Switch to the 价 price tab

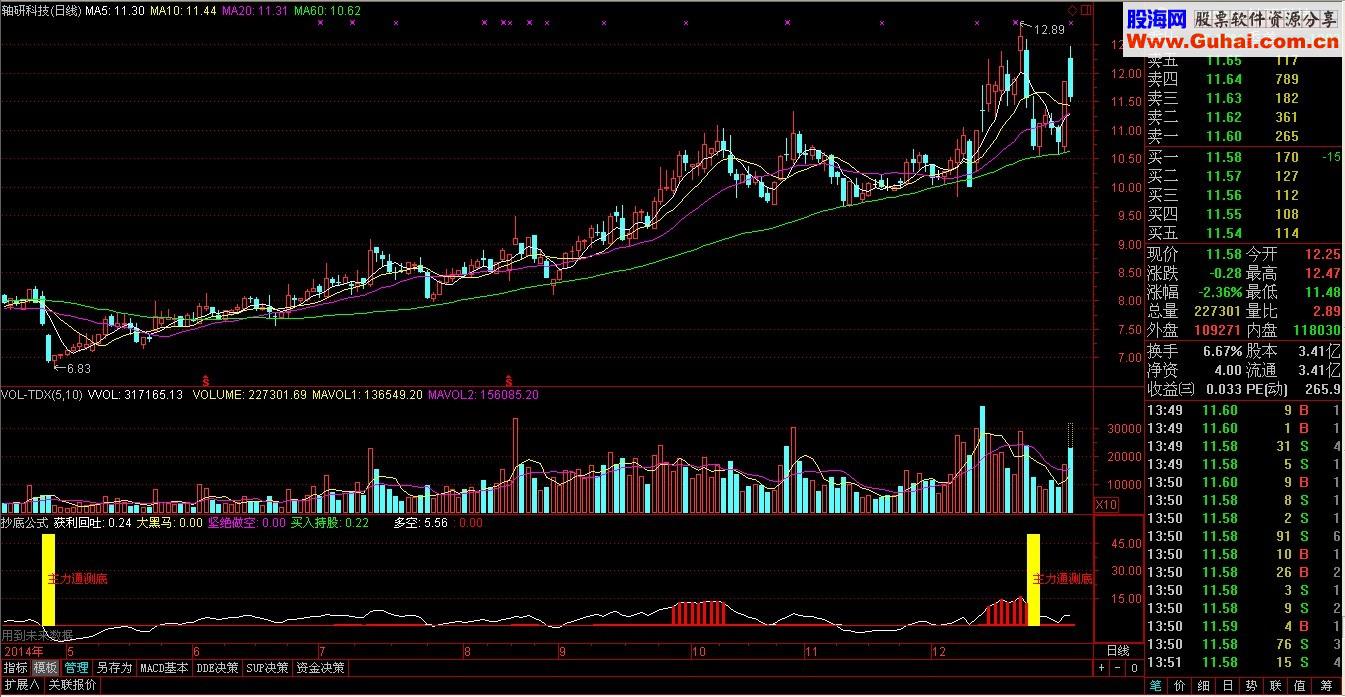tap(1181, 686)
